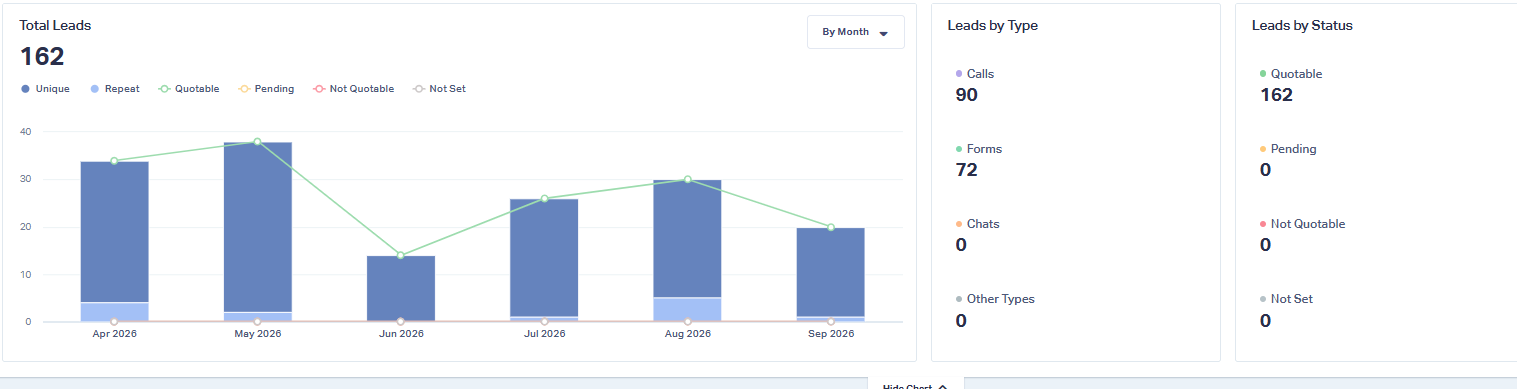Click the 90 calls count
1517x389 pixels.
pos(967,95)
